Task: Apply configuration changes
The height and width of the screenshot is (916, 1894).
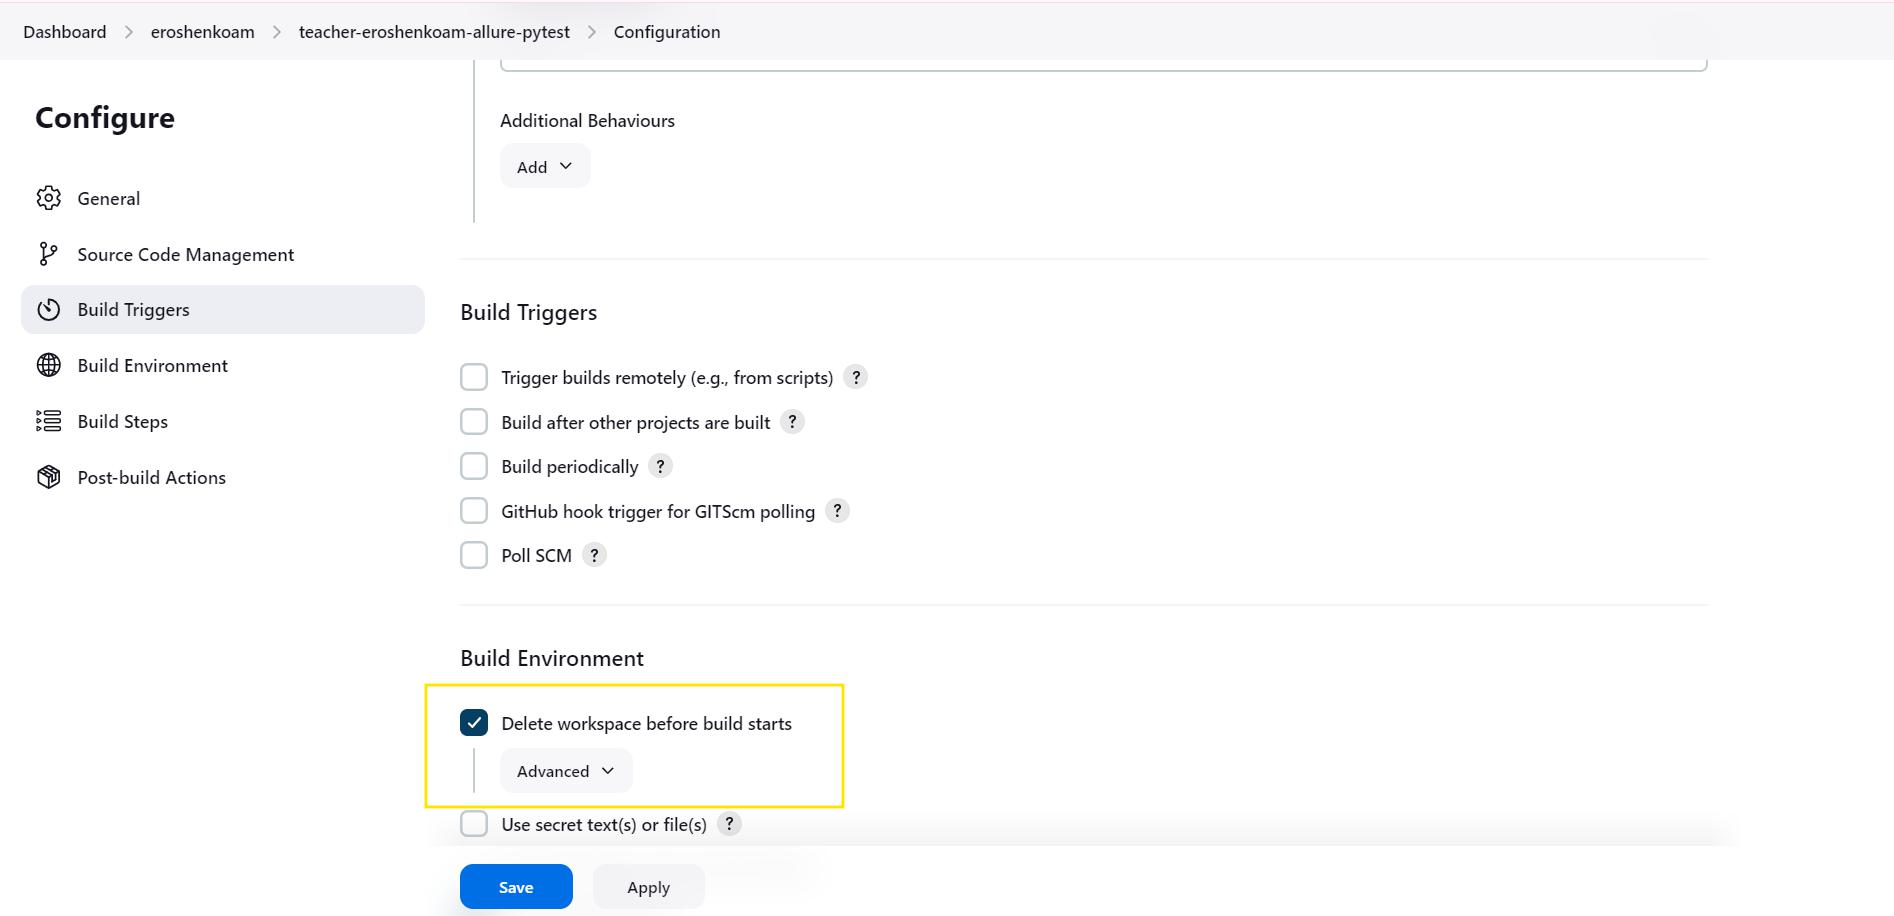Action: tap(649, 887)
